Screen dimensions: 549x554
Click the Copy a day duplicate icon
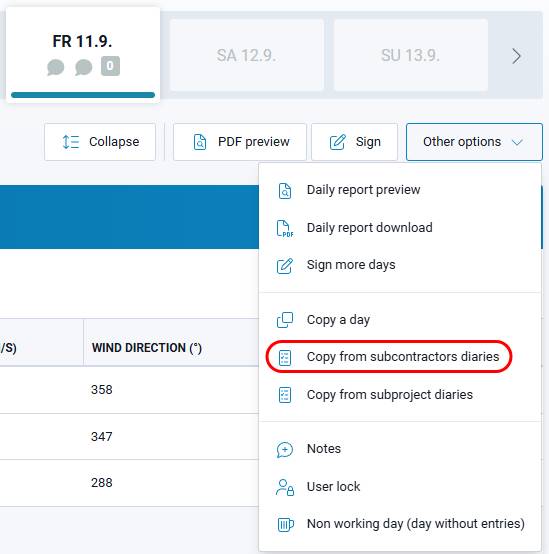click(285, 320)
